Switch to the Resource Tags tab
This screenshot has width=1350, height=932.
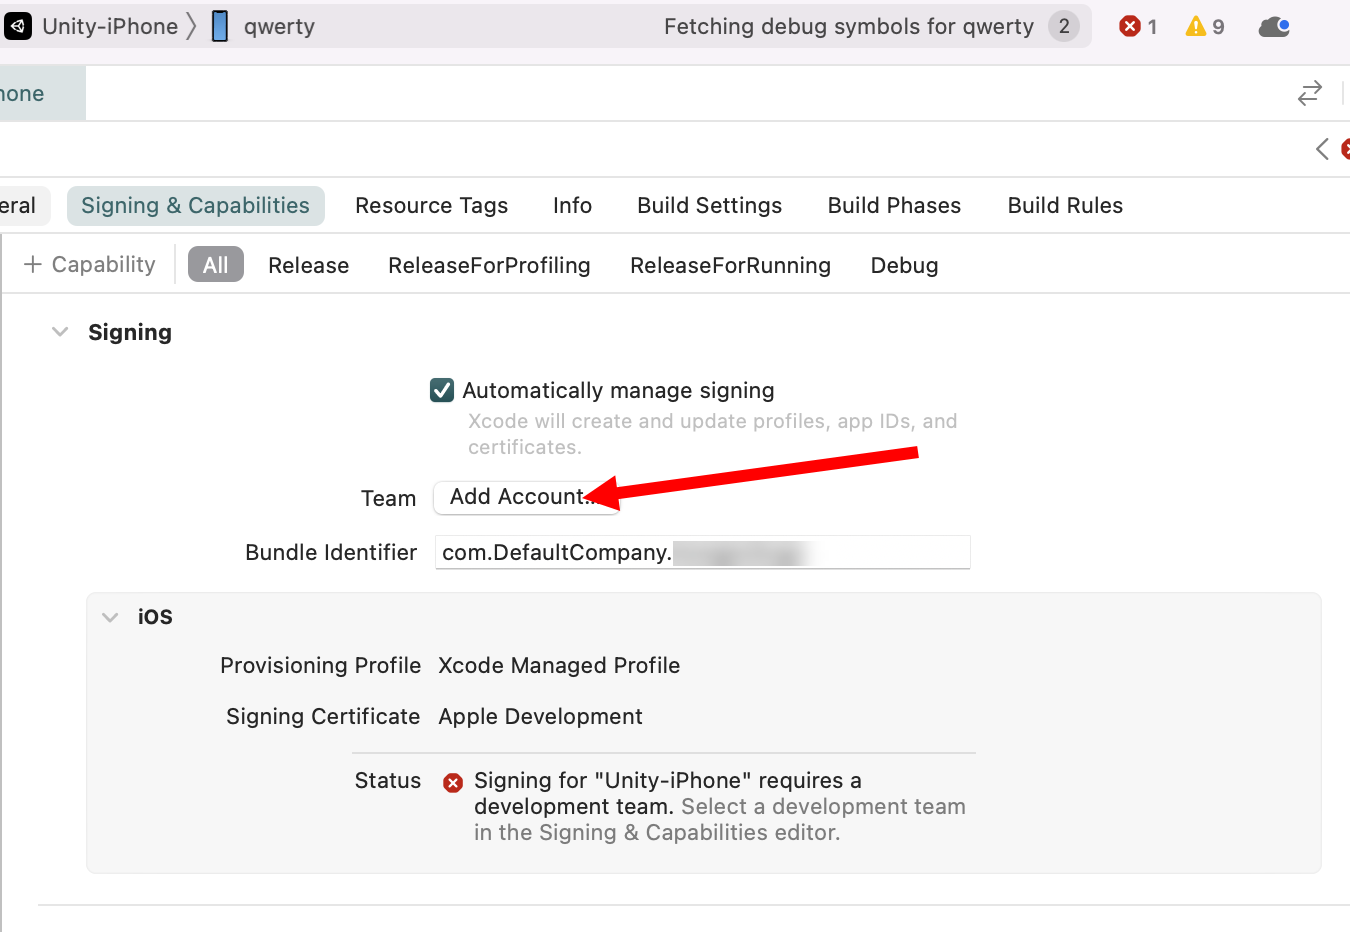(x=431, y=205)
